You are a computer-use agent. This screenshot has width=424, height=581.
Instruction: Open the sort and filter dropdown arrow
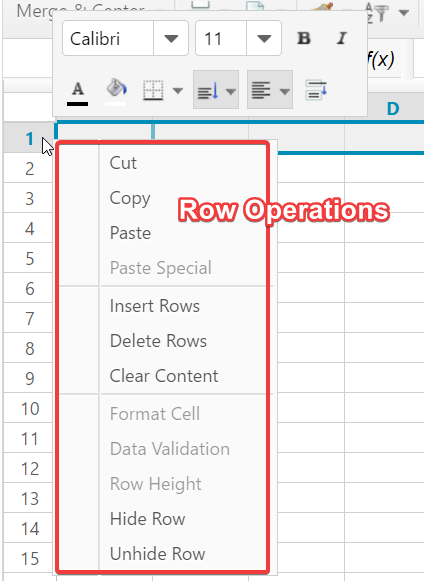(404, 13)
